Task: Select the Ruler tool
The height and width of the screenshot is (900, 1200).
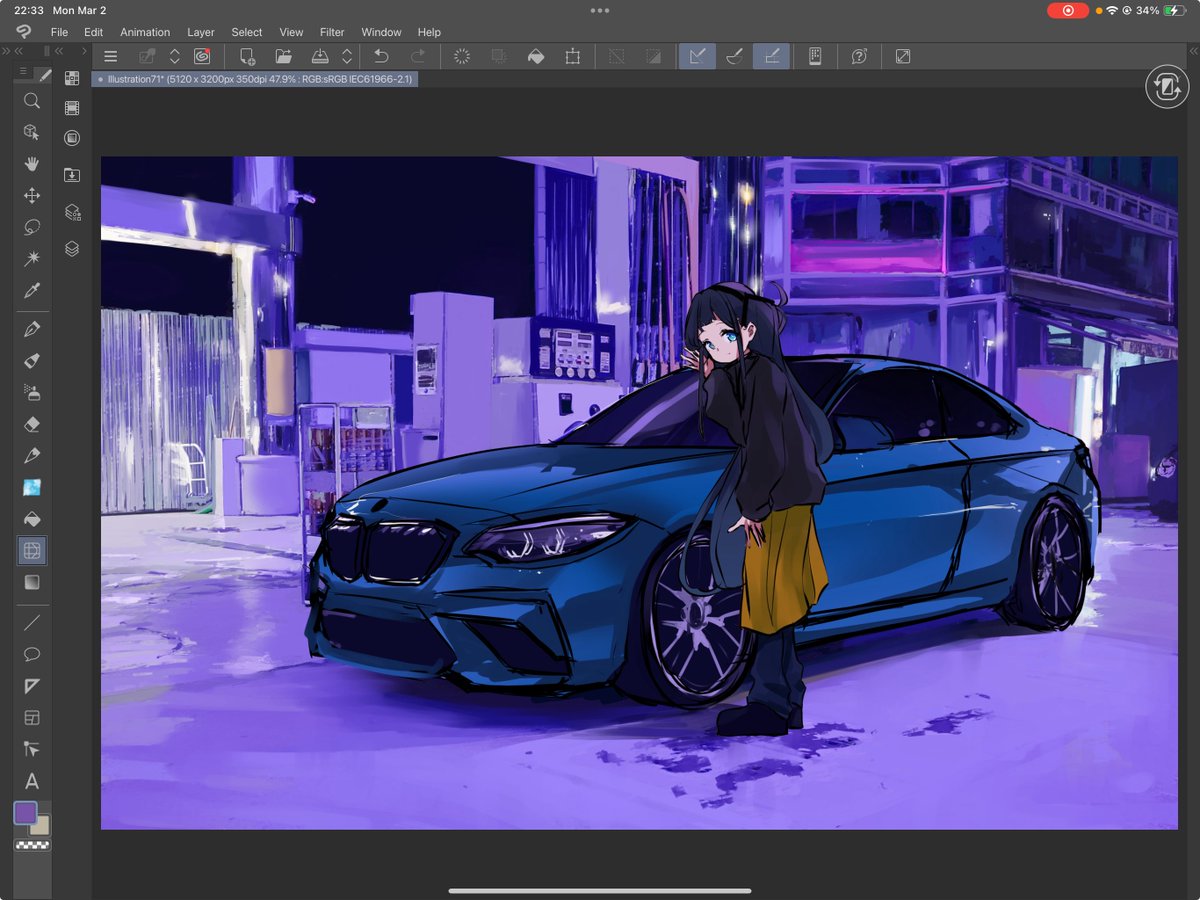Action: click(32, 686)
